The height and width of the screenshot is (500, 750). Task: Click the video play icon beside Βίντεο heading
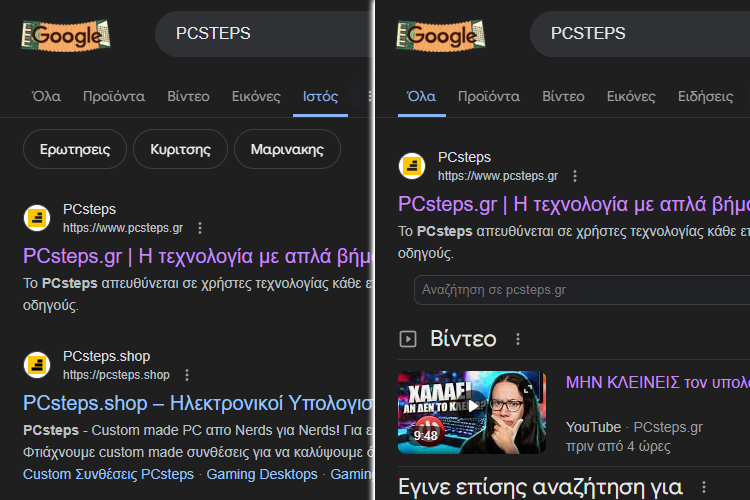[408, 339]
